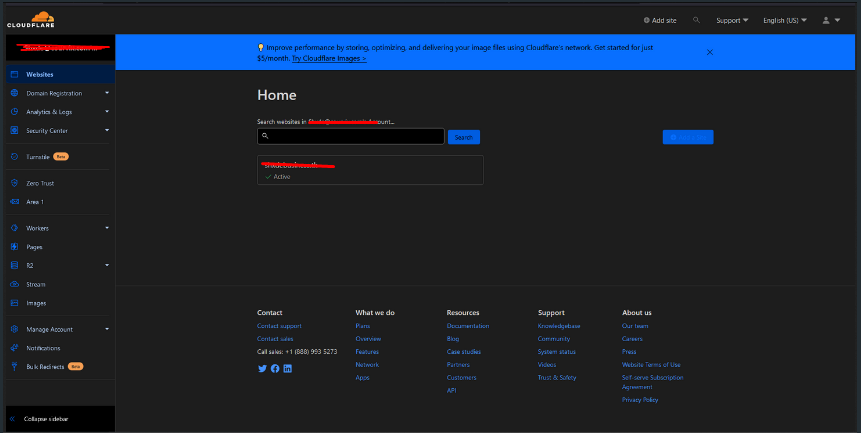This screenshot has width=861, height=433.
Task: Click the Cloudflare logo
Action: [x=31, y=20]
